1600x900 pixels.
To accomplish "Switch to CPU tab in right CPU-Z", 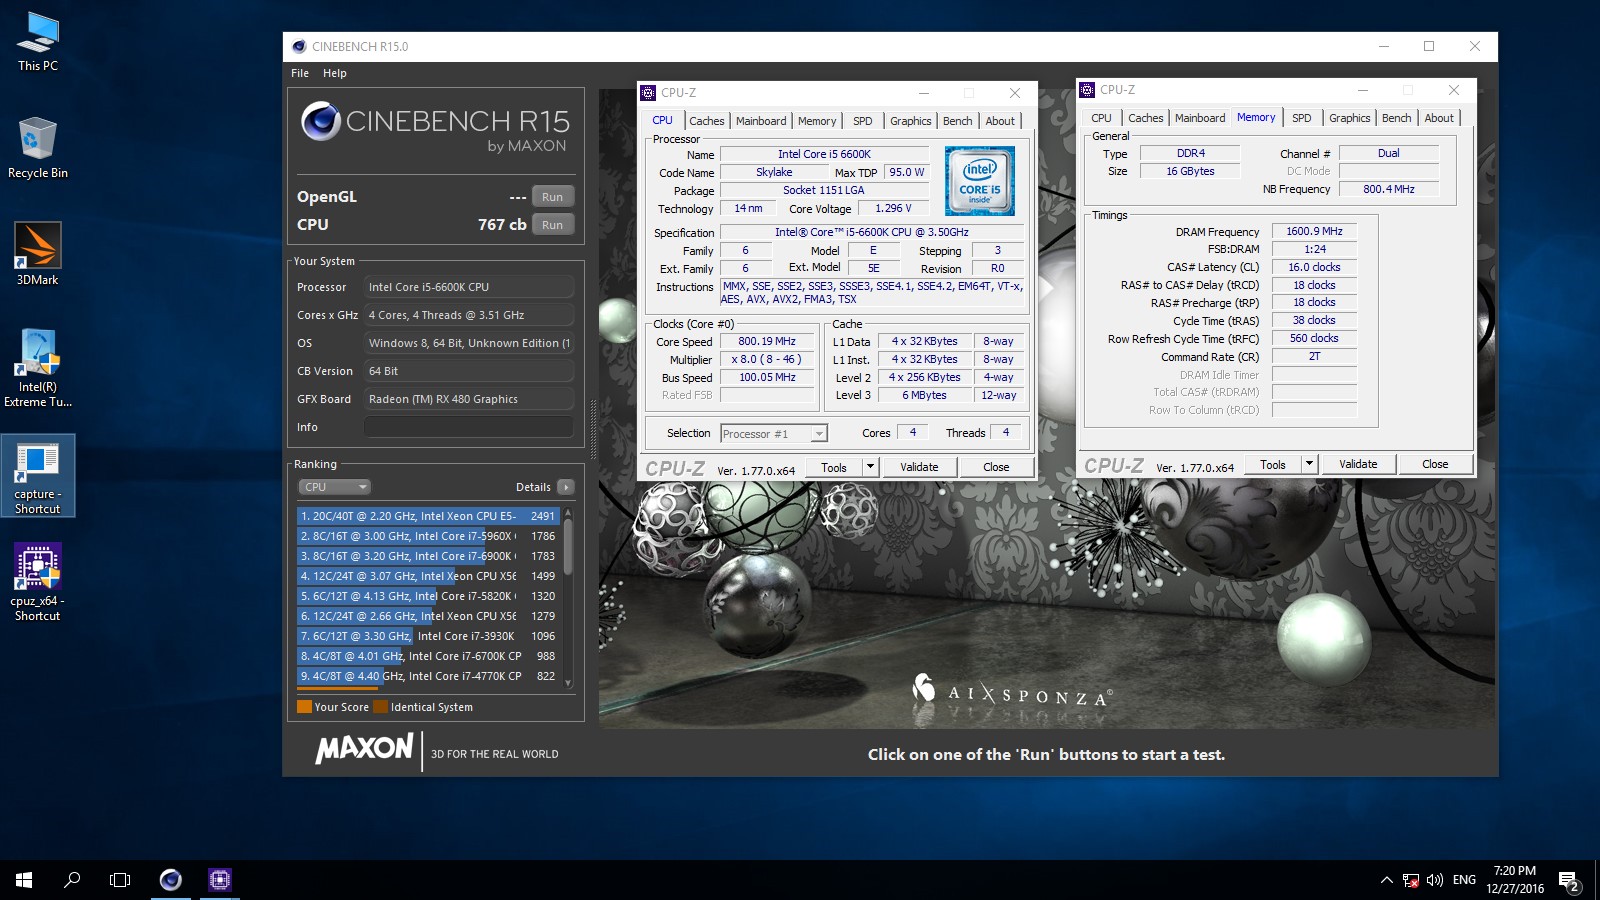I will coord(1102,118).
